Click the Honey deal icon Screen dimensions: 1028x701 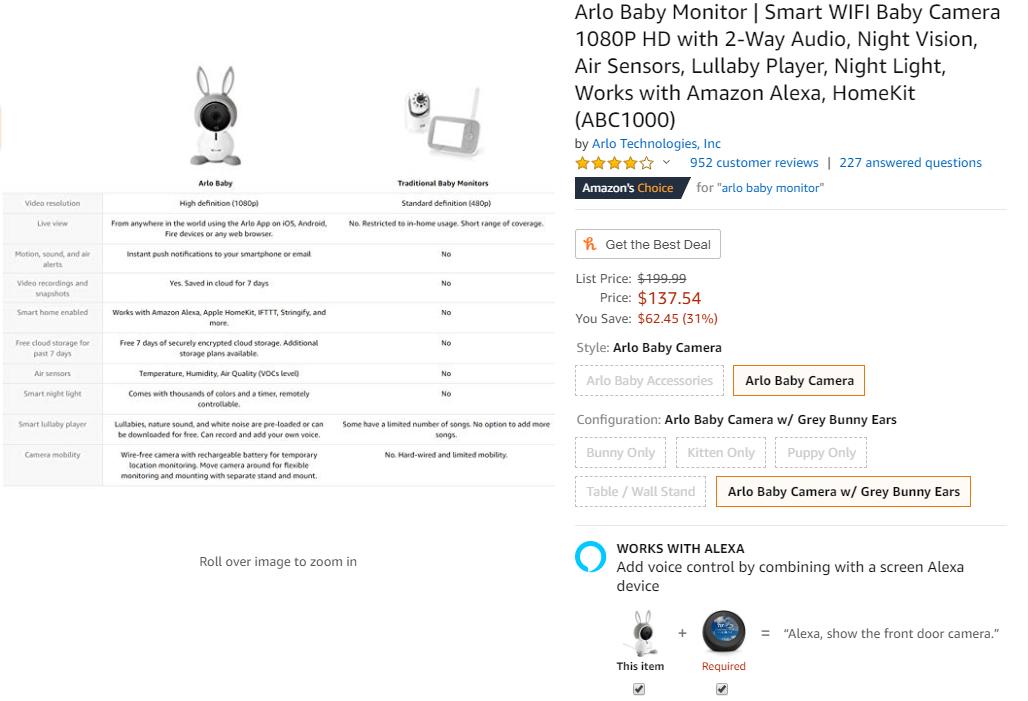590,244
